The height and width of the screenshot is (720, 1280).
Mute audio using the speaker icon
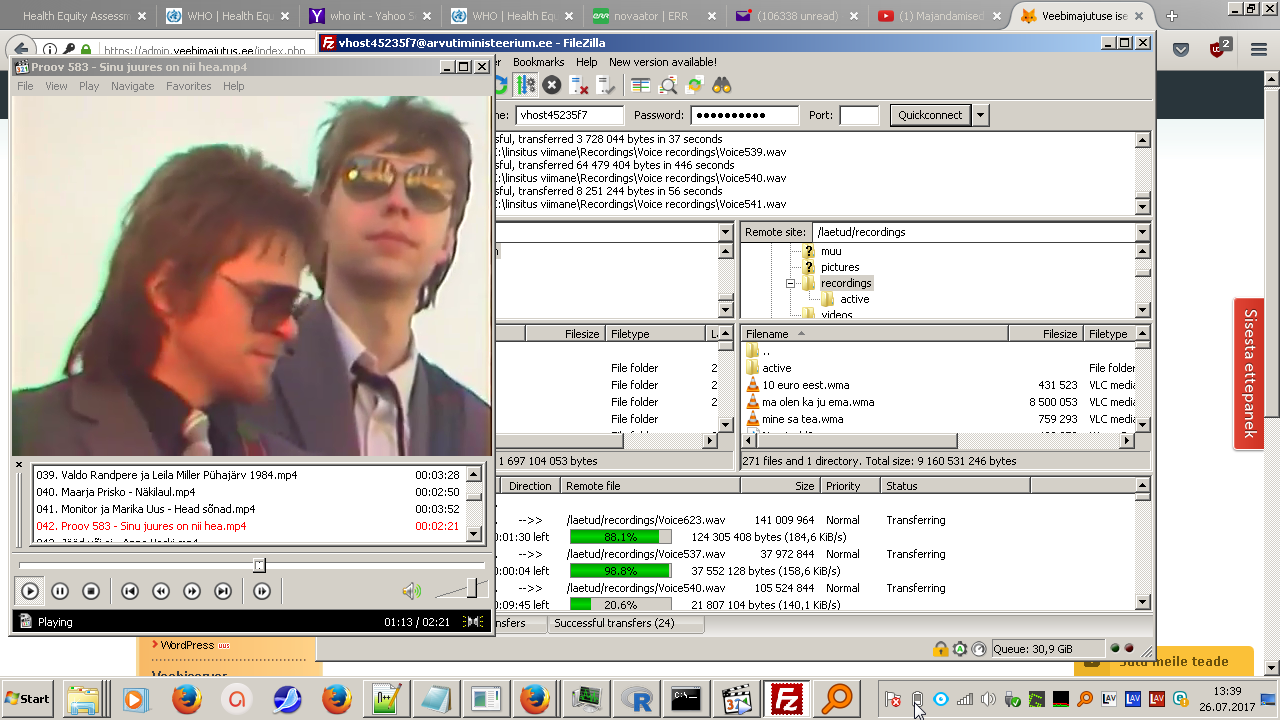tap(411, 591)
